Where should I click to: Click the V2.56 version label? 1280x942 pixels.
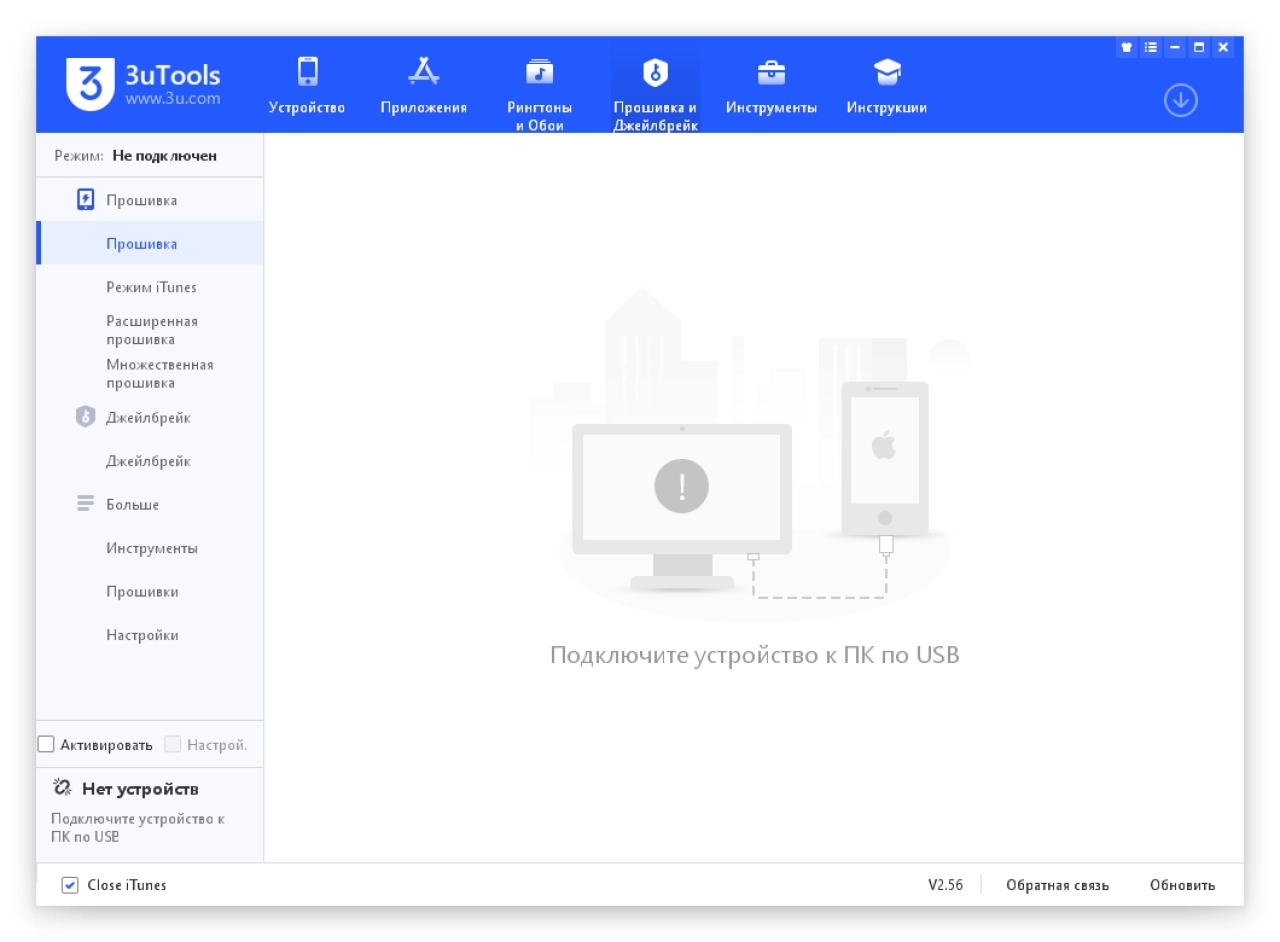[x=945, y=885]
